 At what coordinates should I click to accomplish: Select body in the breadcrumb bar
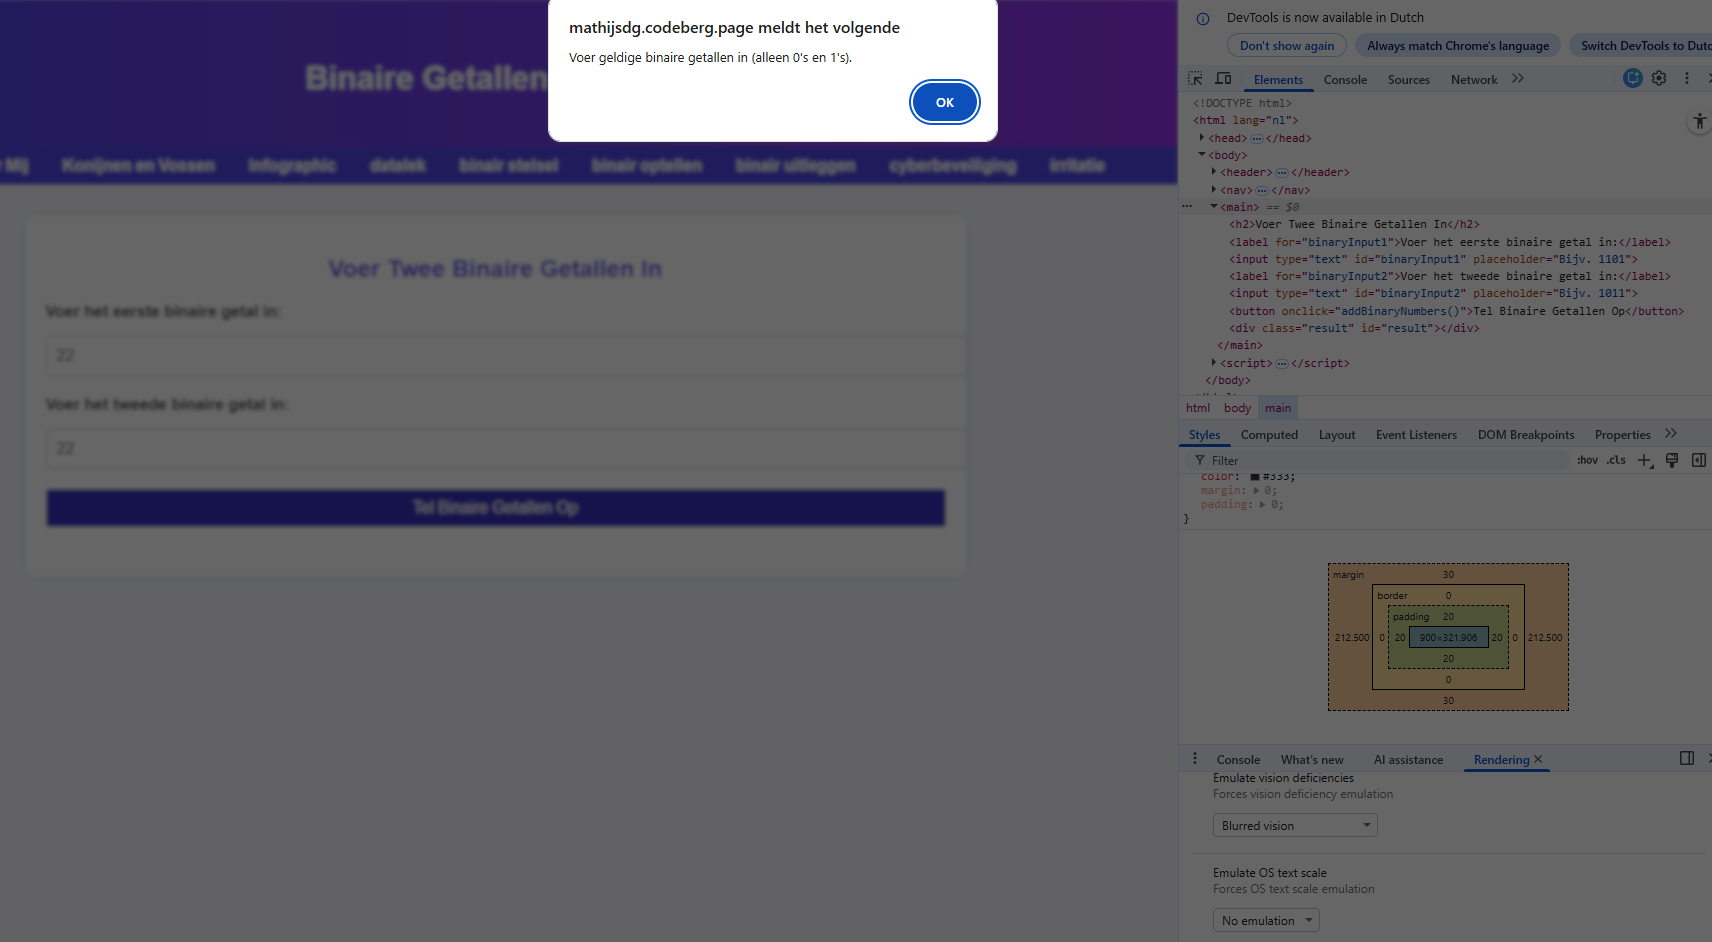coord(1237,408)
